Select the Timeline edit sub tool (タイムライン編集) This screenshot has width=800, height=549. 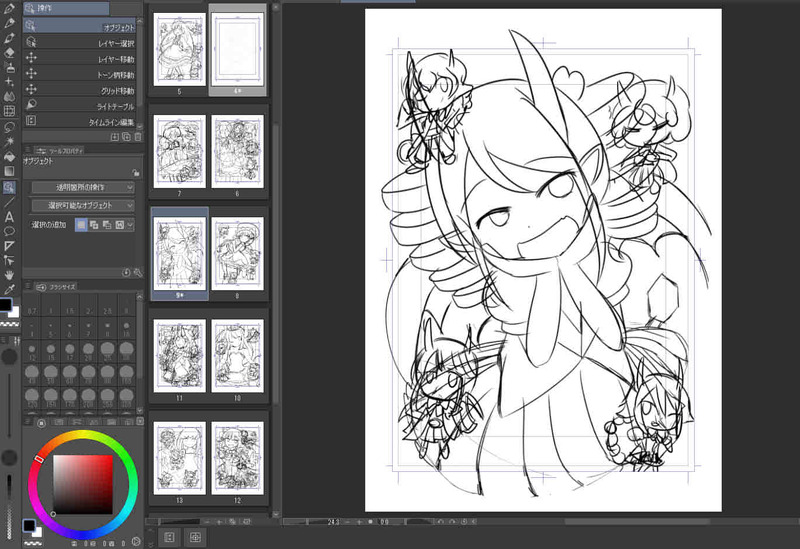point(80,121)
